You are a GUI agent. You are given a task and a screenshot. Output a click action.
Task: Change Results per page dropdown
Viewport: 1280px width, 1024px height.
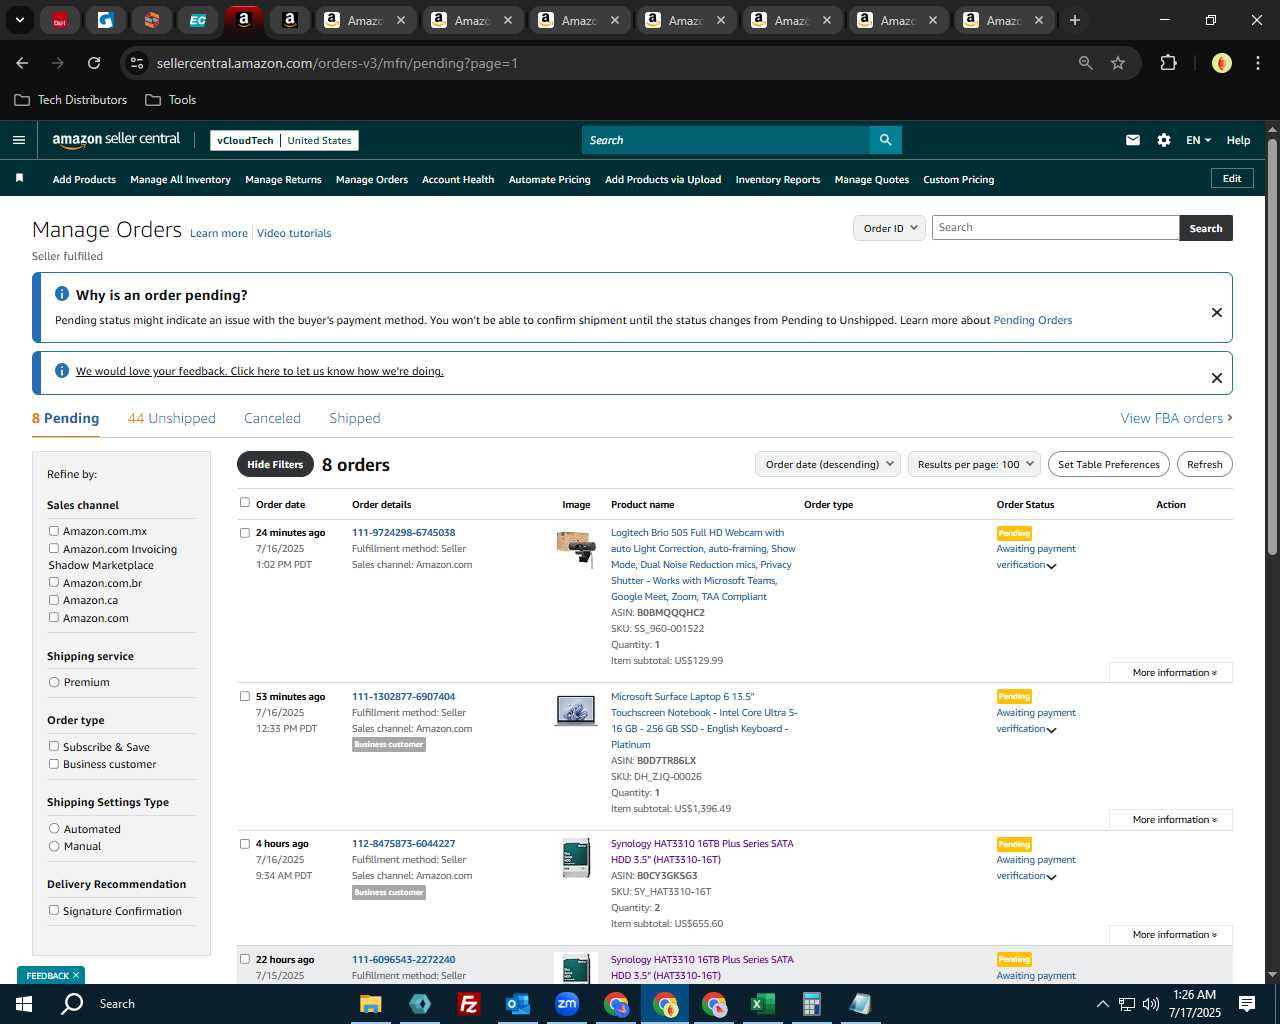tap(974, 464)
